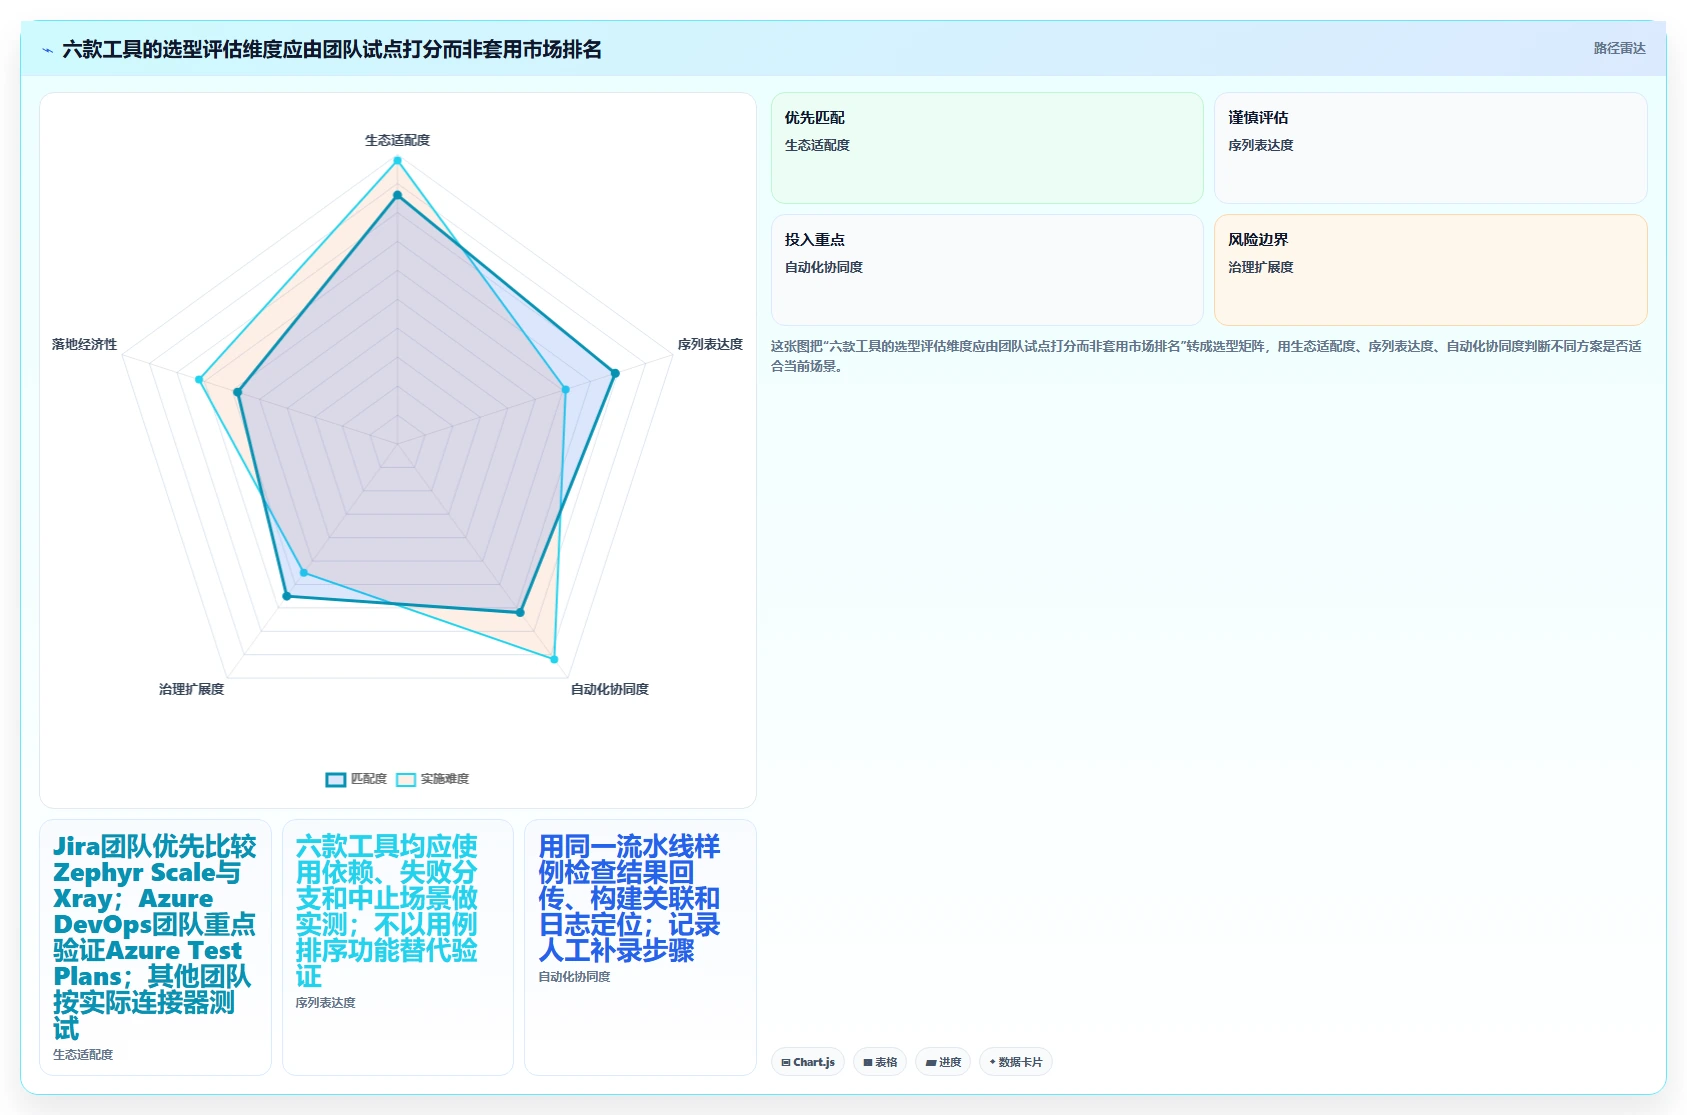Click the 落地经济性 radar axis label
Viewport: 1687px width, 1115px height.
[x=84, y=344]
